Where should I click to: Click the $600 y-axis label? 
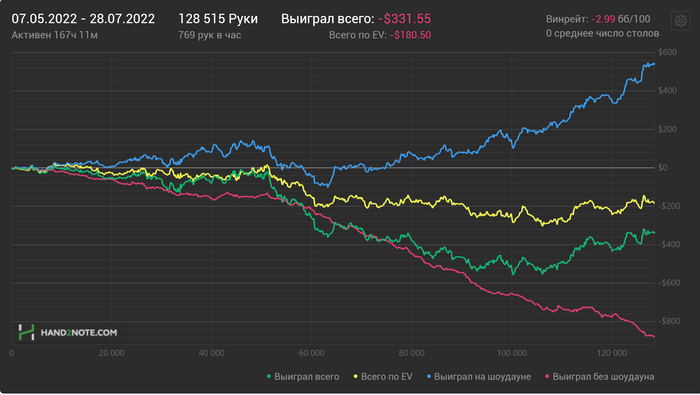click(667, 52)
